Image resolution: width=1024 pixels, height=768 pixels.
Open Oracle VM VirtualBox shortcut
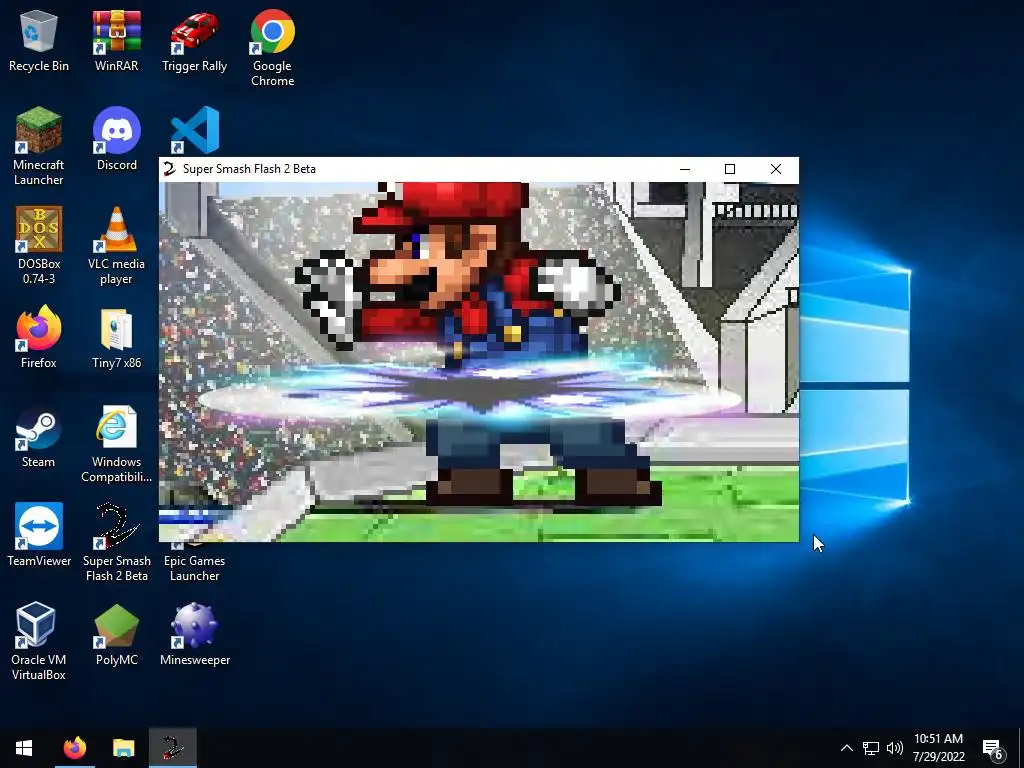point(39,641)
